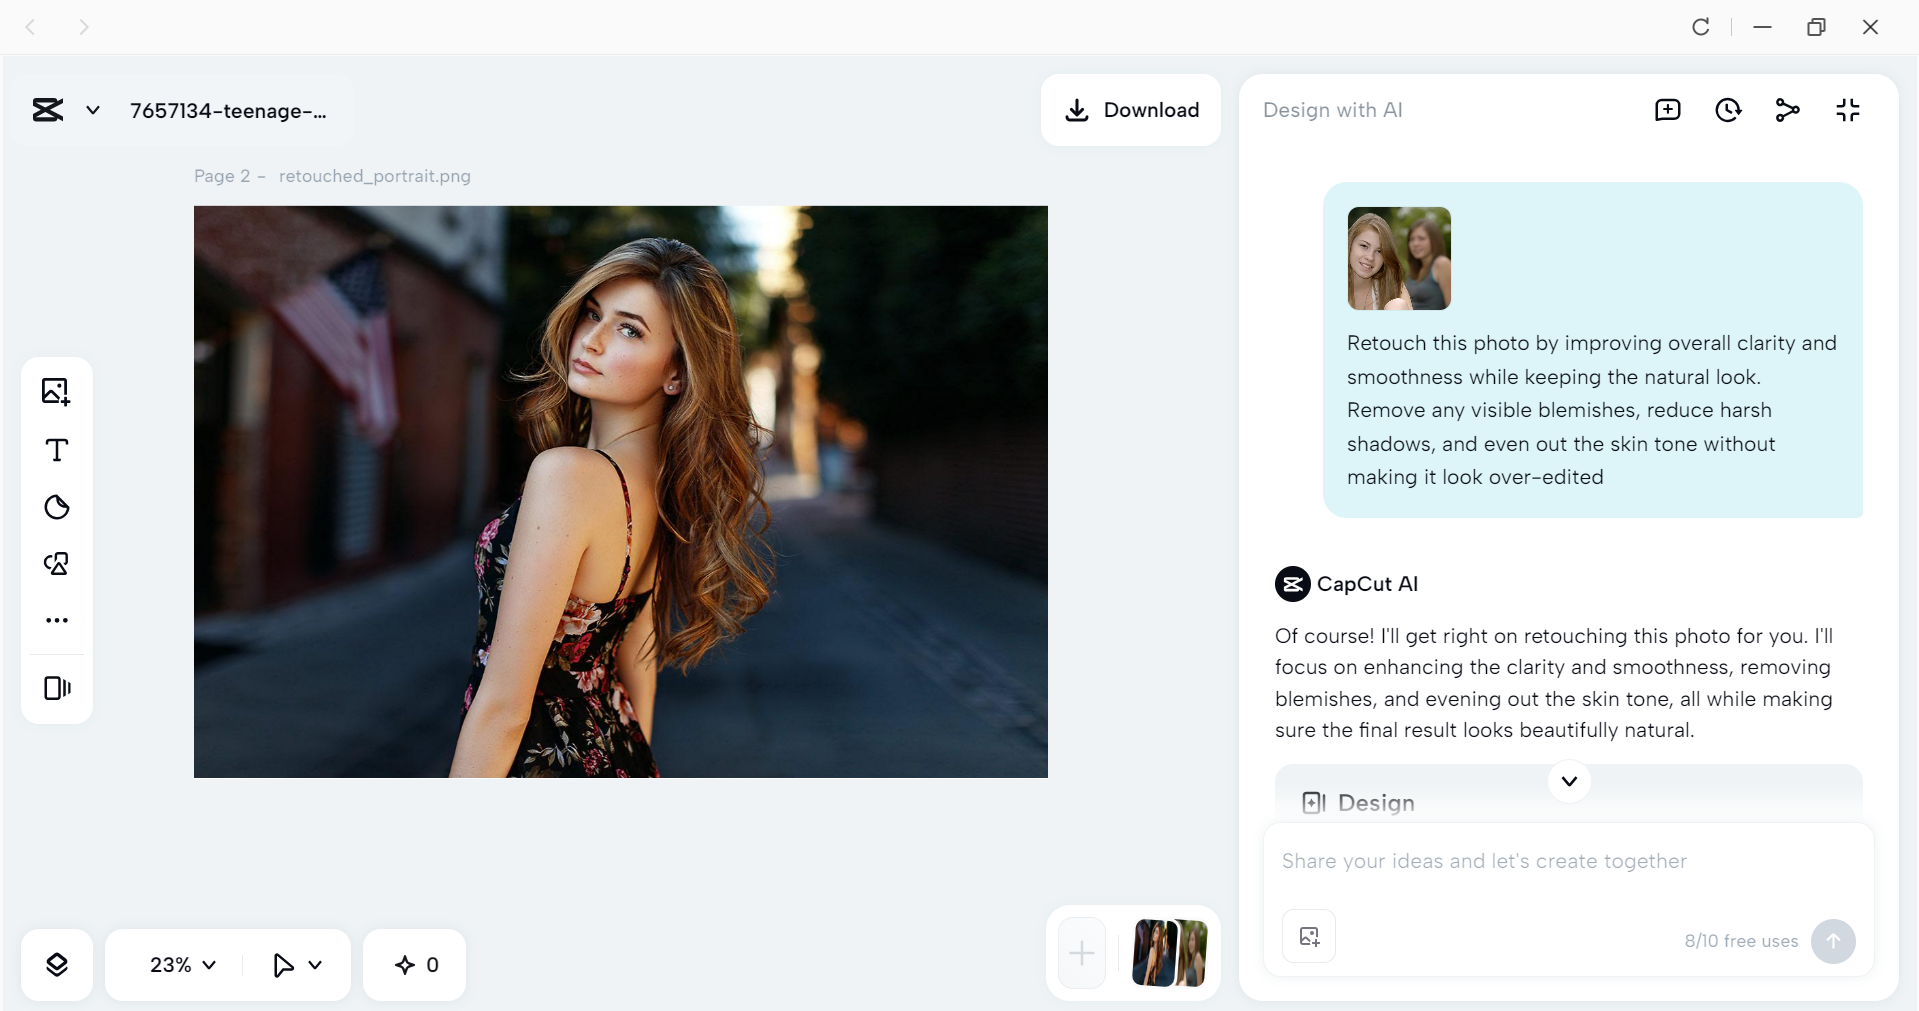Viewport: 1919px width, 1011px height.
Task: Select the Text tool
Action: pos(57,451)
